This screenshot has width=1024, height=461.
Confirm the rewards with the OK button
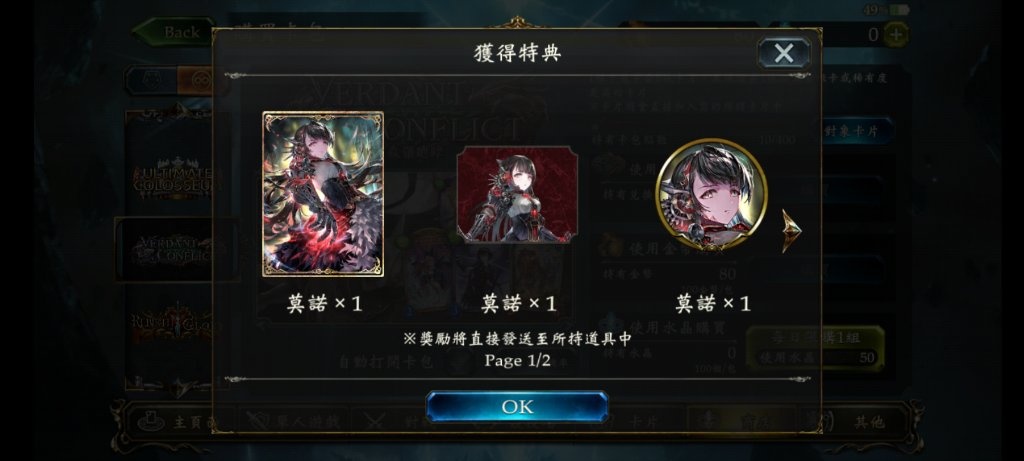coord(517,407)
